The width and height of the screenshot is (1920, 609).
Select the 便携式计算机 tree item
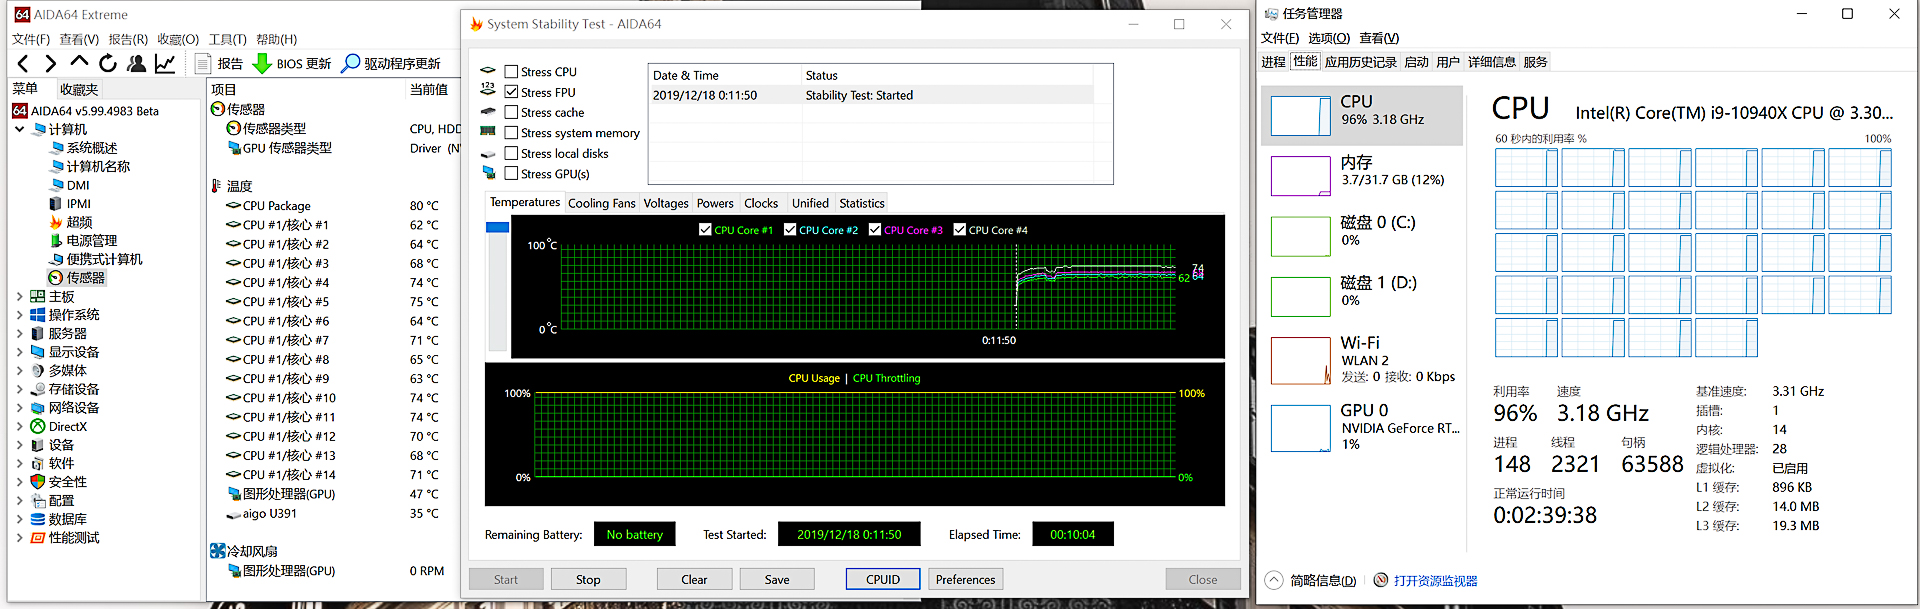click(96, 259)
